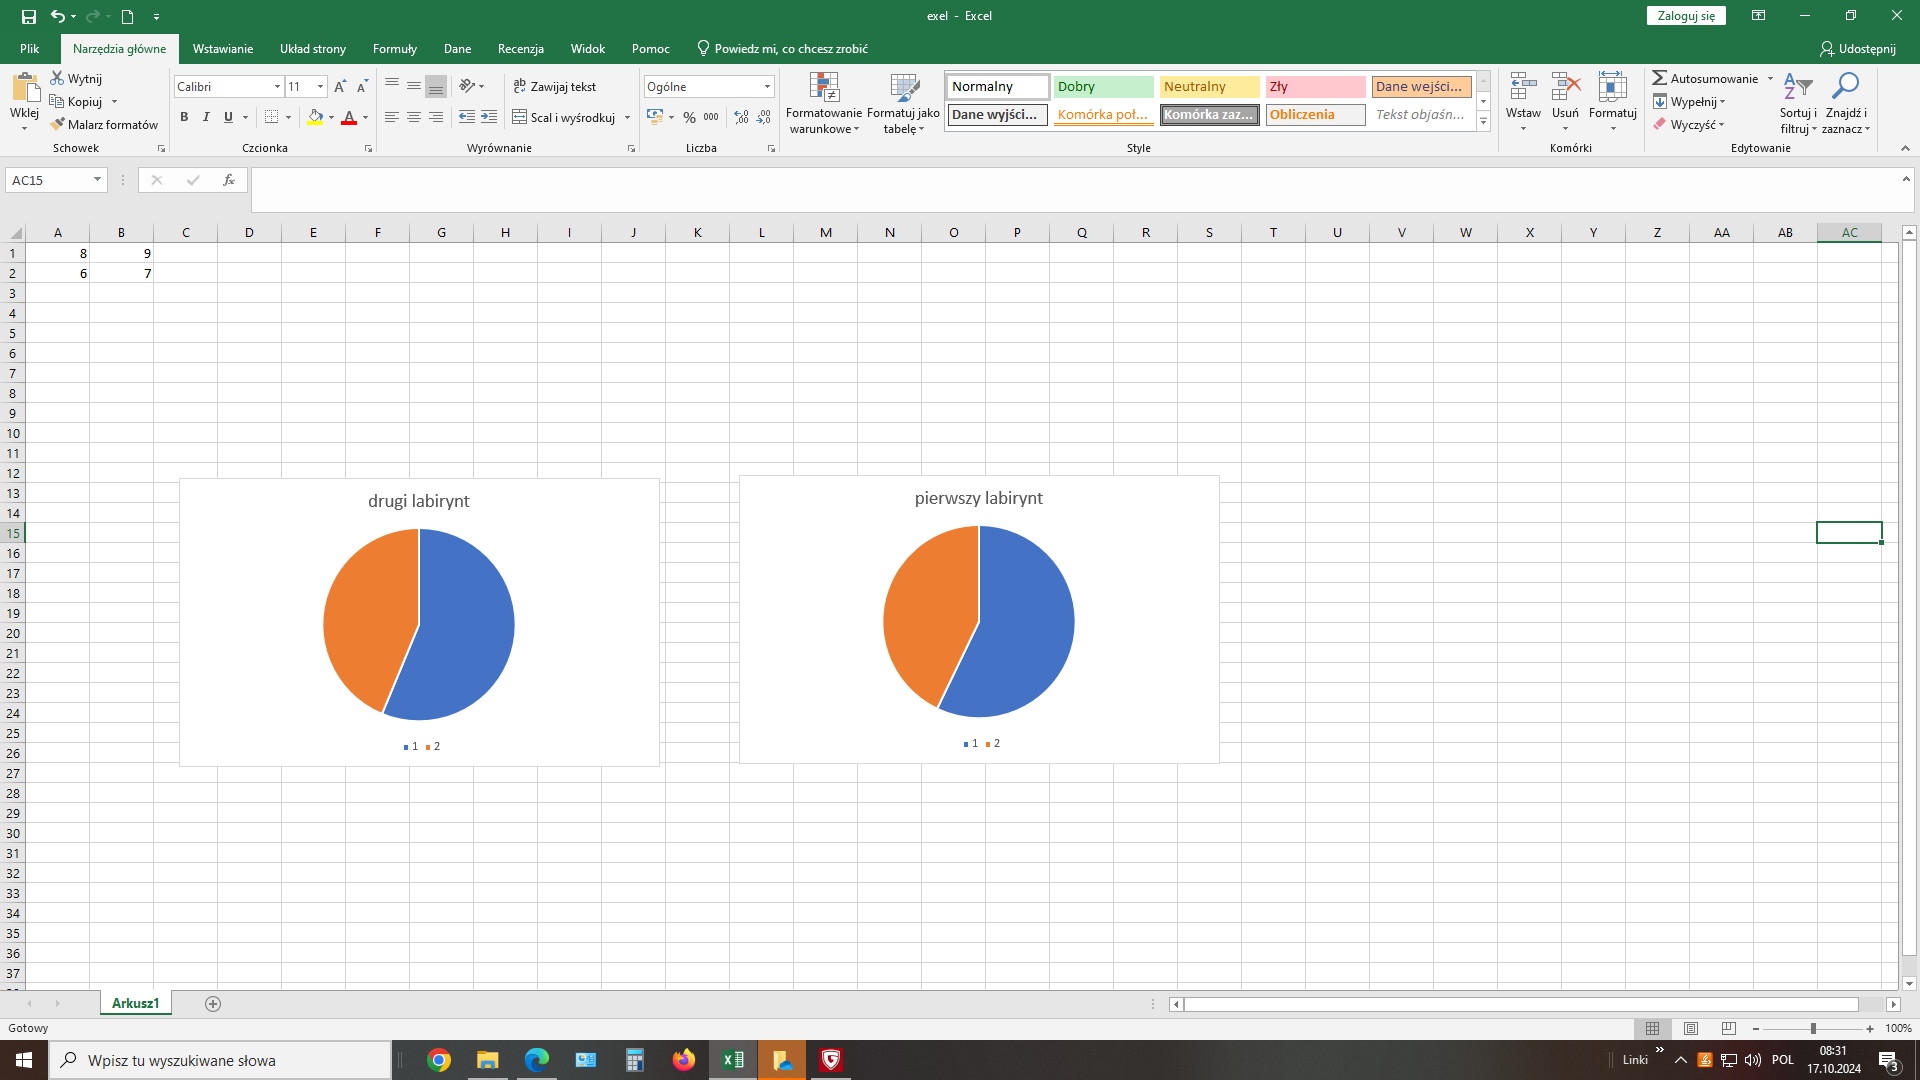The width and height of the screenshot is (1920, 1080).
Task: Toggle Wrap Text option
Action: pos(555,87)
